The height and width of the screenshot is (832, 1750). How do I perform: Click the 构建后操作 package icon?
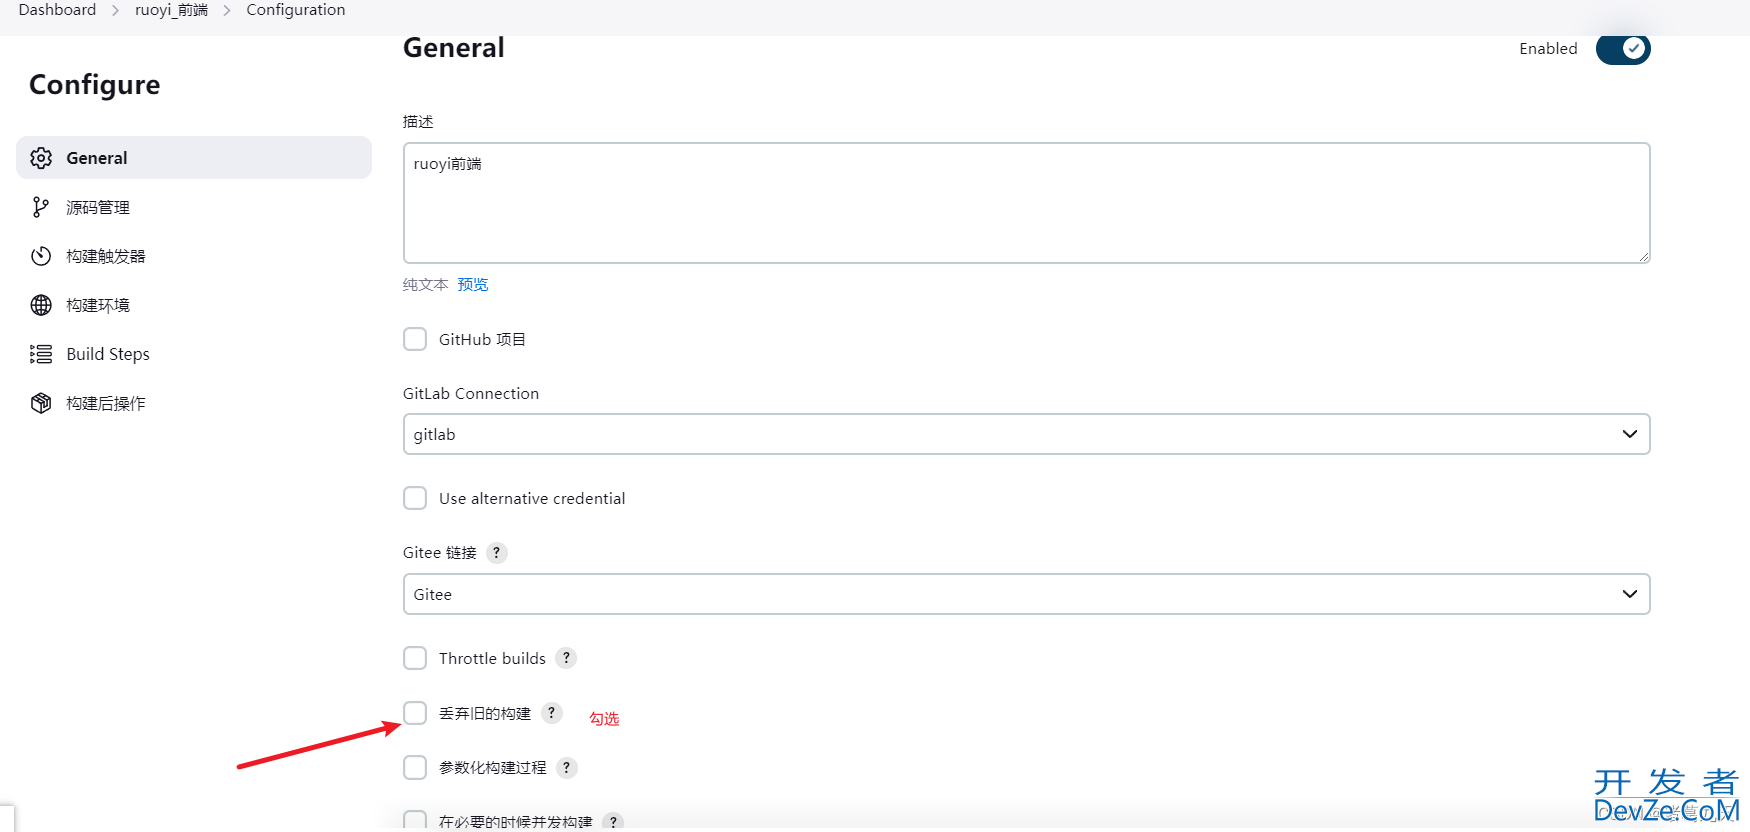[x=41, y=403]
